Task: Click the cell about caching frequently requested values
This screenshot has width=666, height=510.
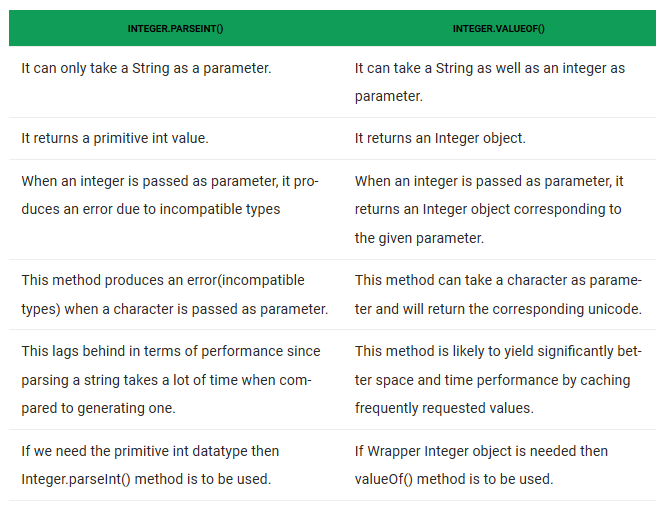Action: coord(499,380)
